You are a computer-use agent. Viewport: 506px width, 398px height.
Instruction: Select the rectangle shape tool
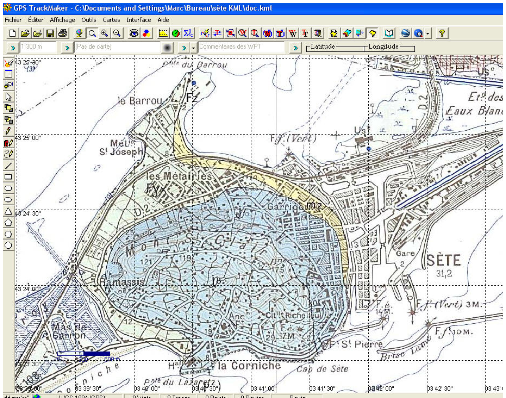pos(8,177)
